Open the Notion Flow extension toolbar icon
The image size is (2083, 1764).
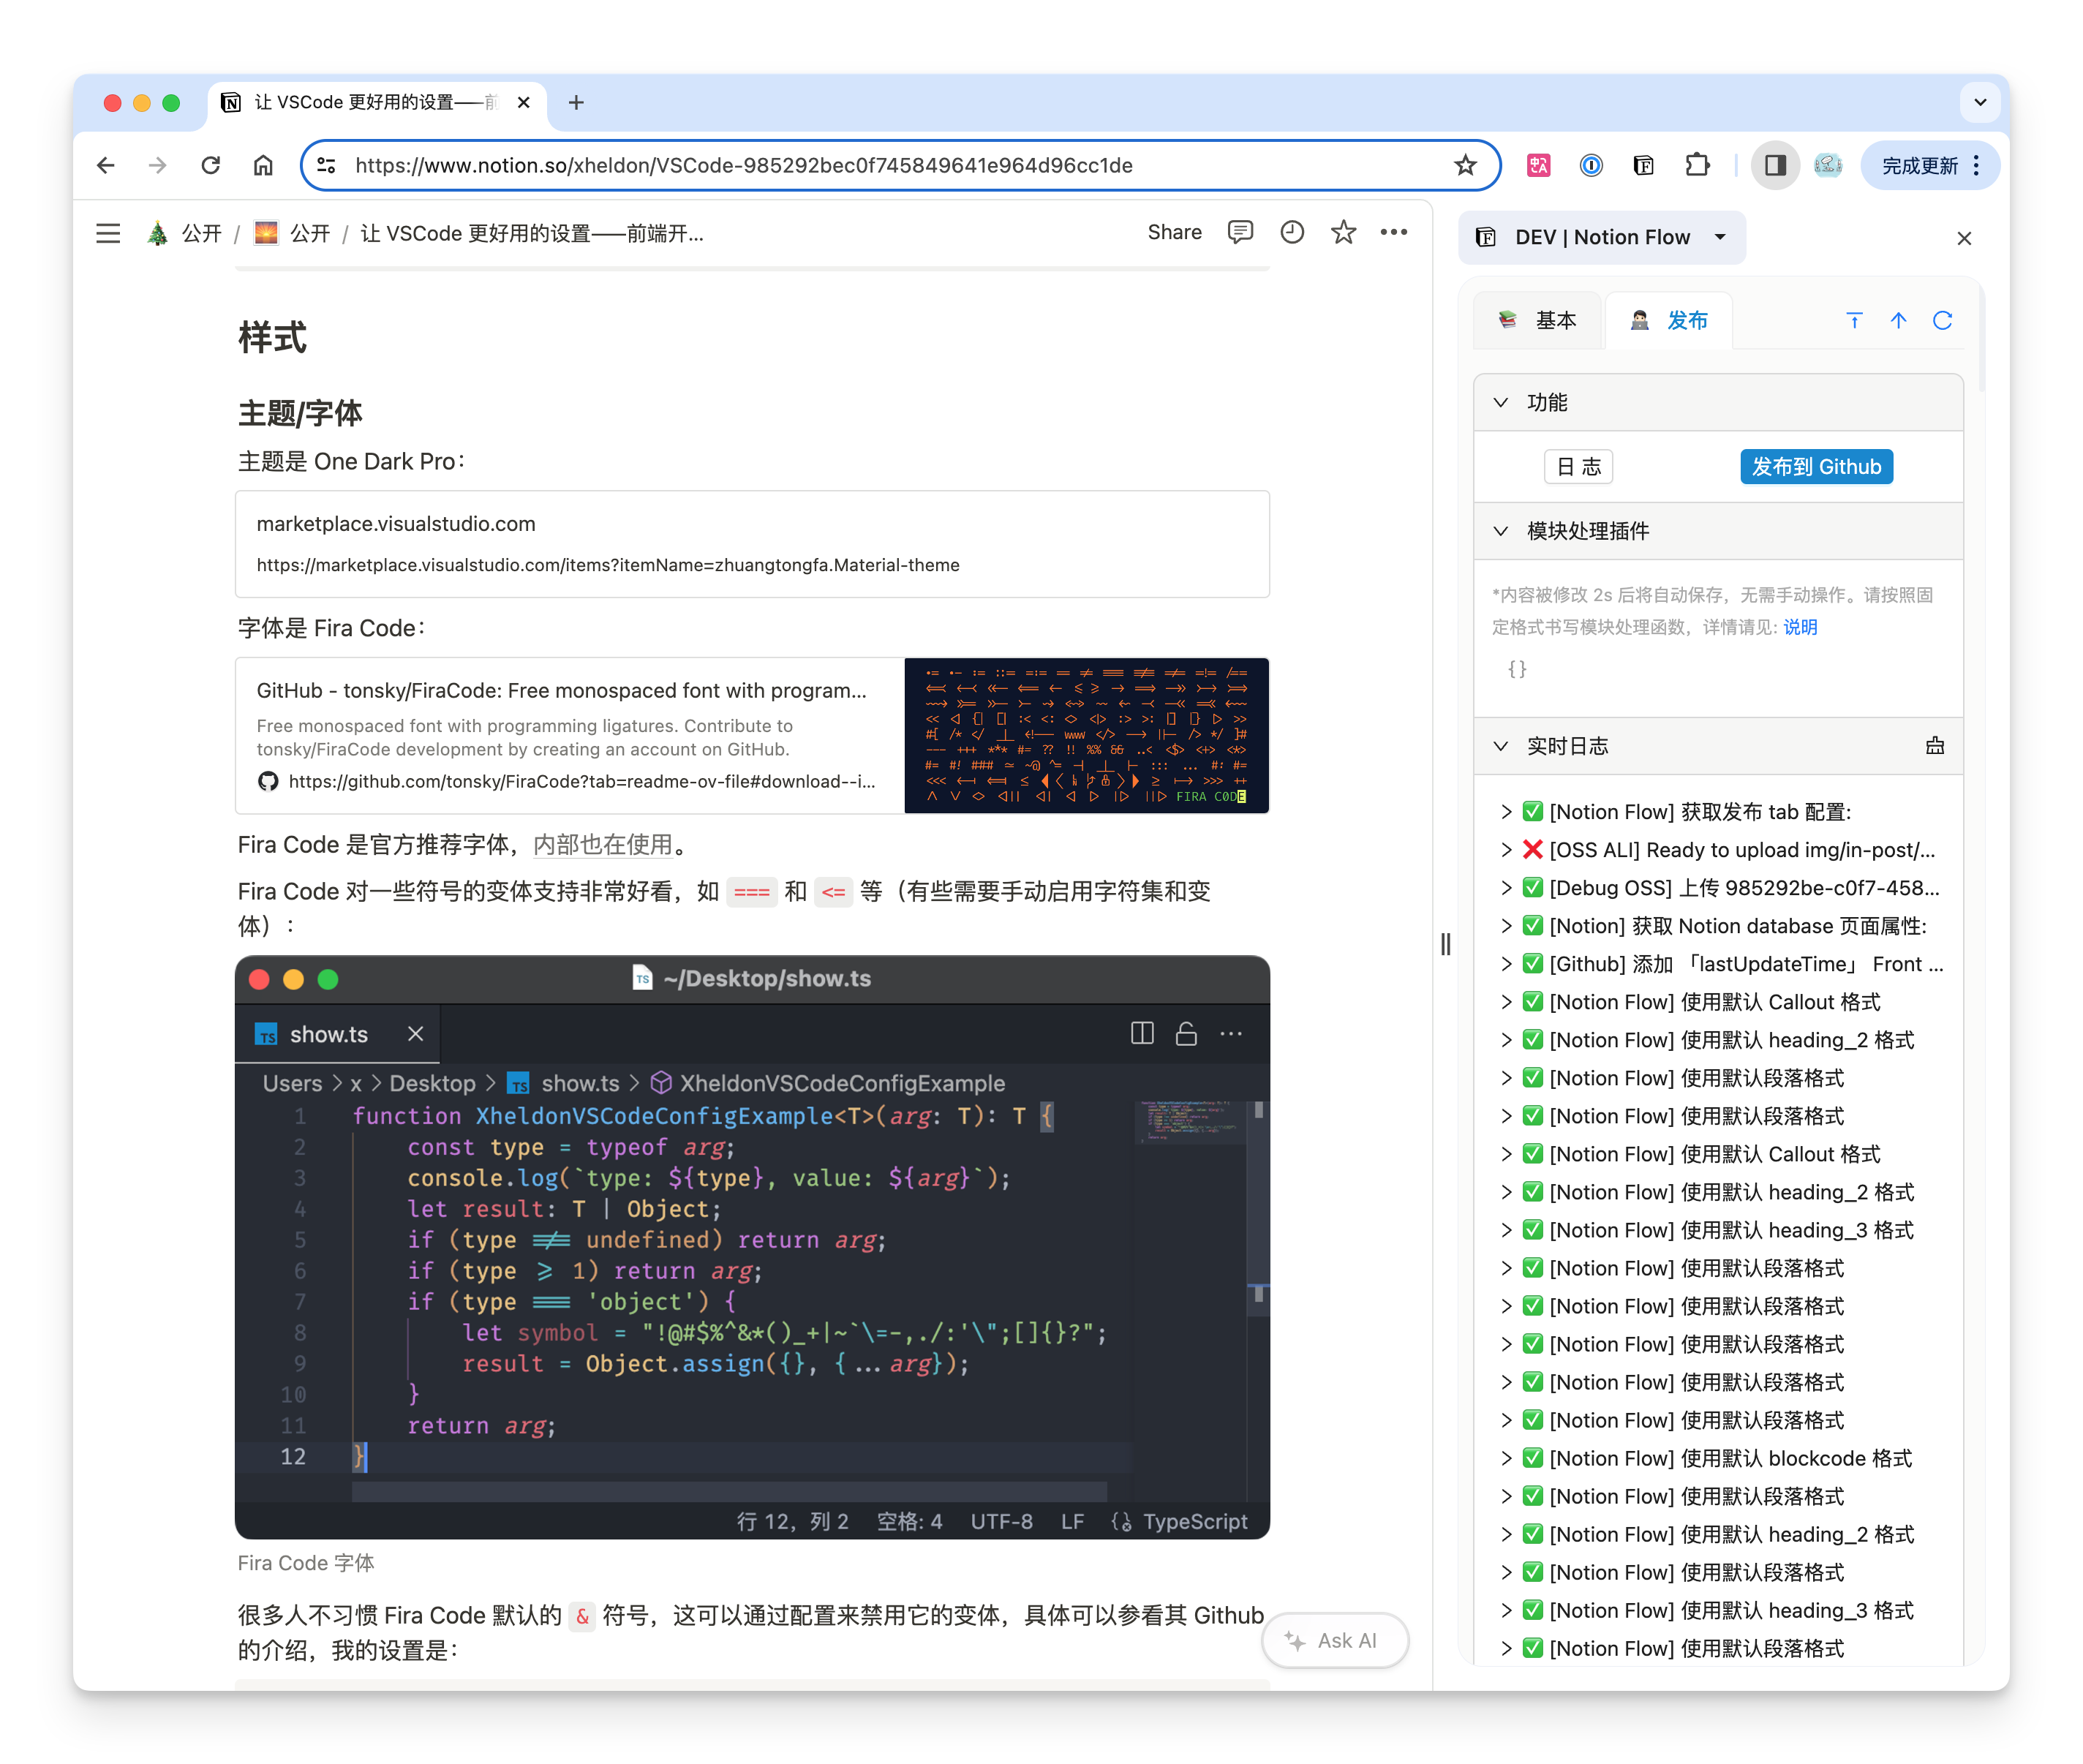coord(1644,165)
